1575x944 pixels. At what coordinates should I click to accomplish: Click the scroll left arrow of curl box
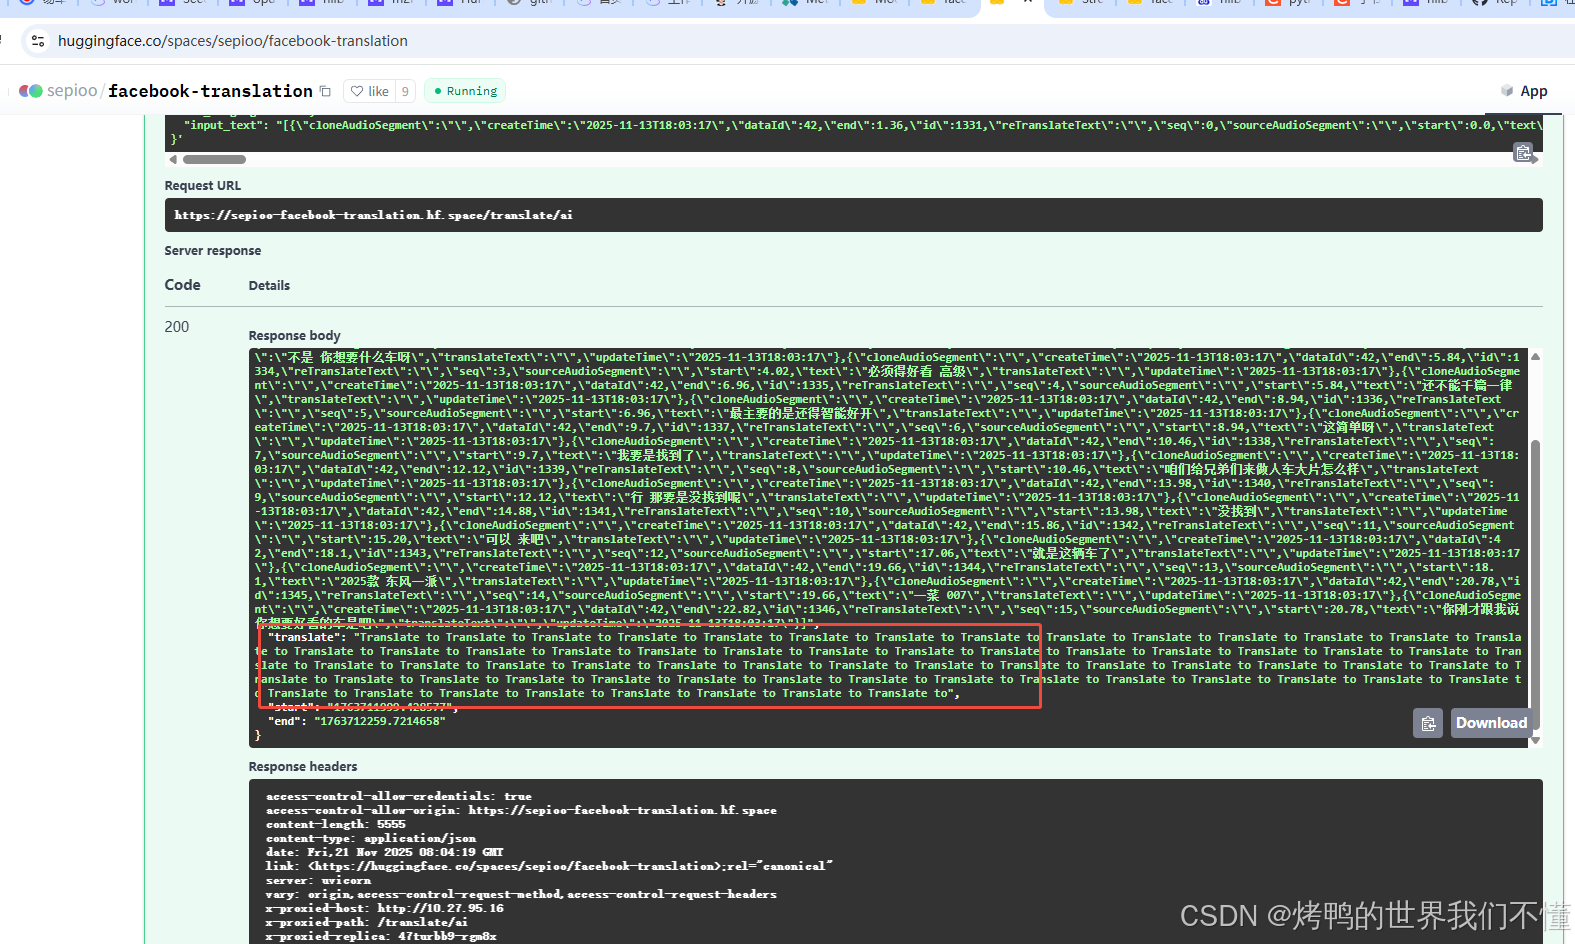173,160
